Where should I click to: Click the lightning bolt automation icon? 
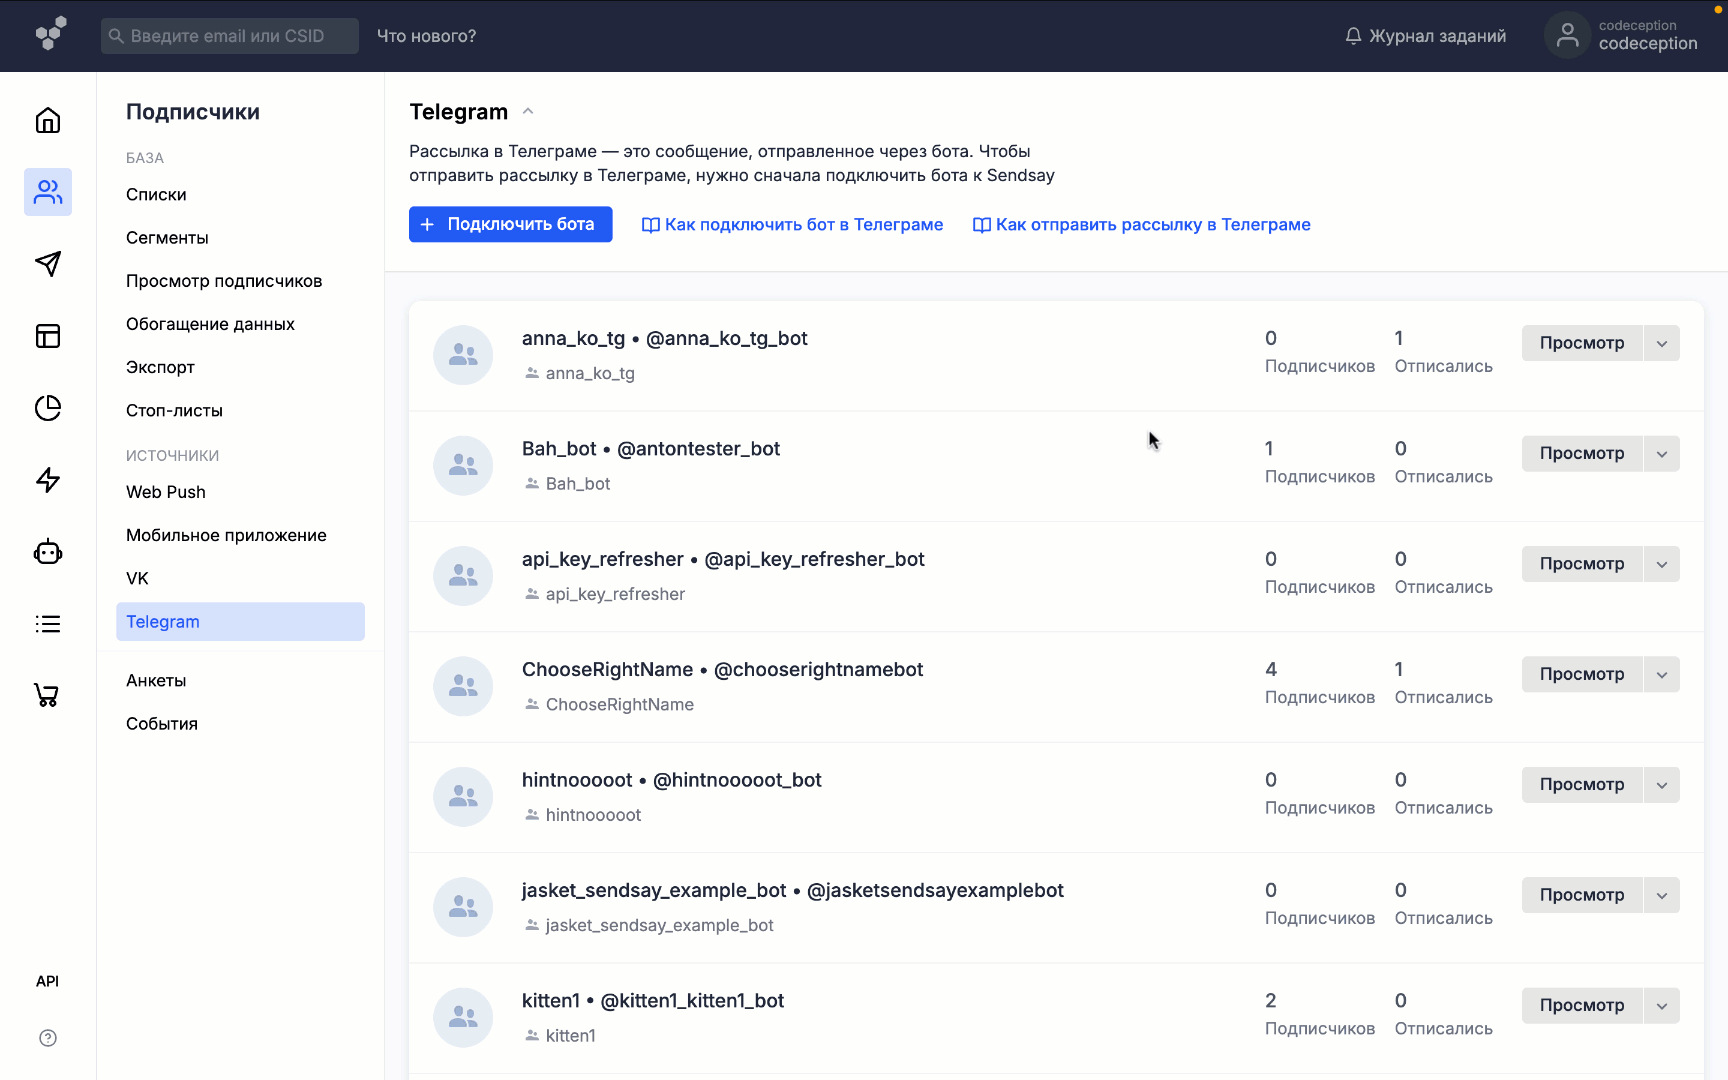coord(48,480)
